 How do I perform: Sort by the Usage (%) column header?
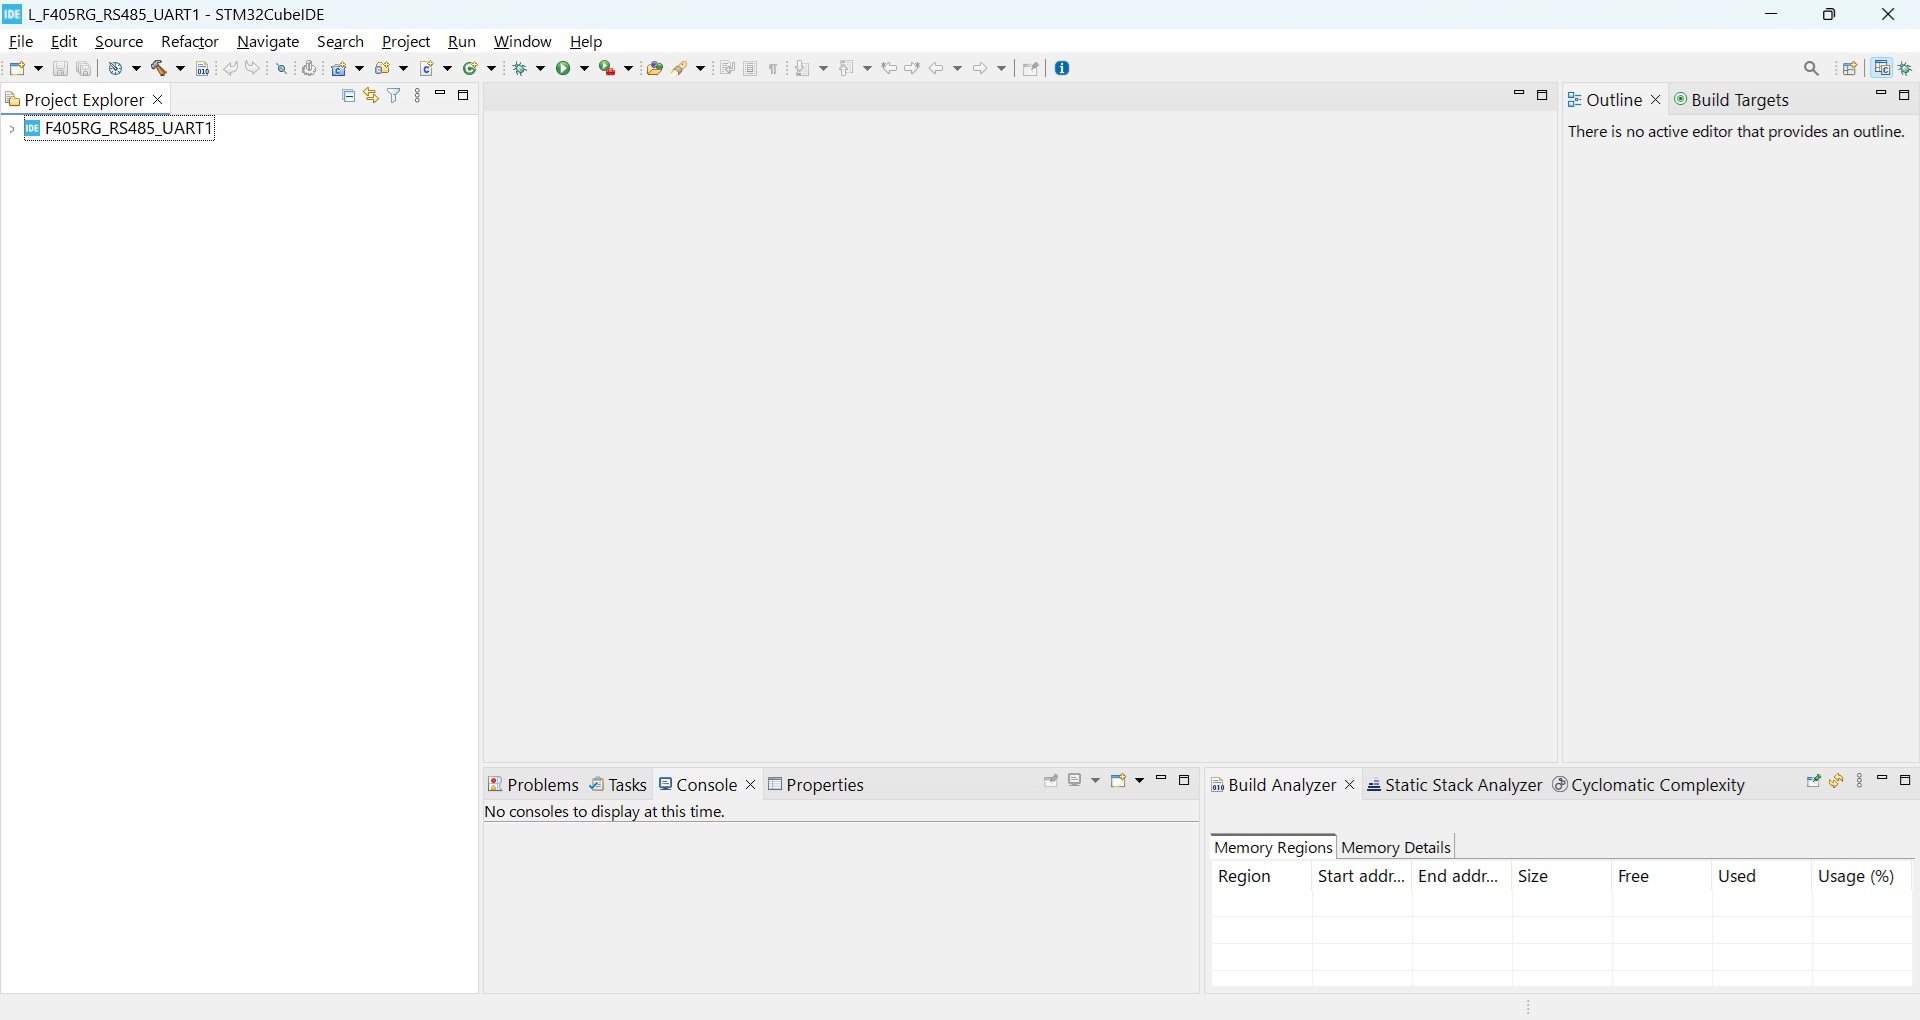tap(1863, 879)
